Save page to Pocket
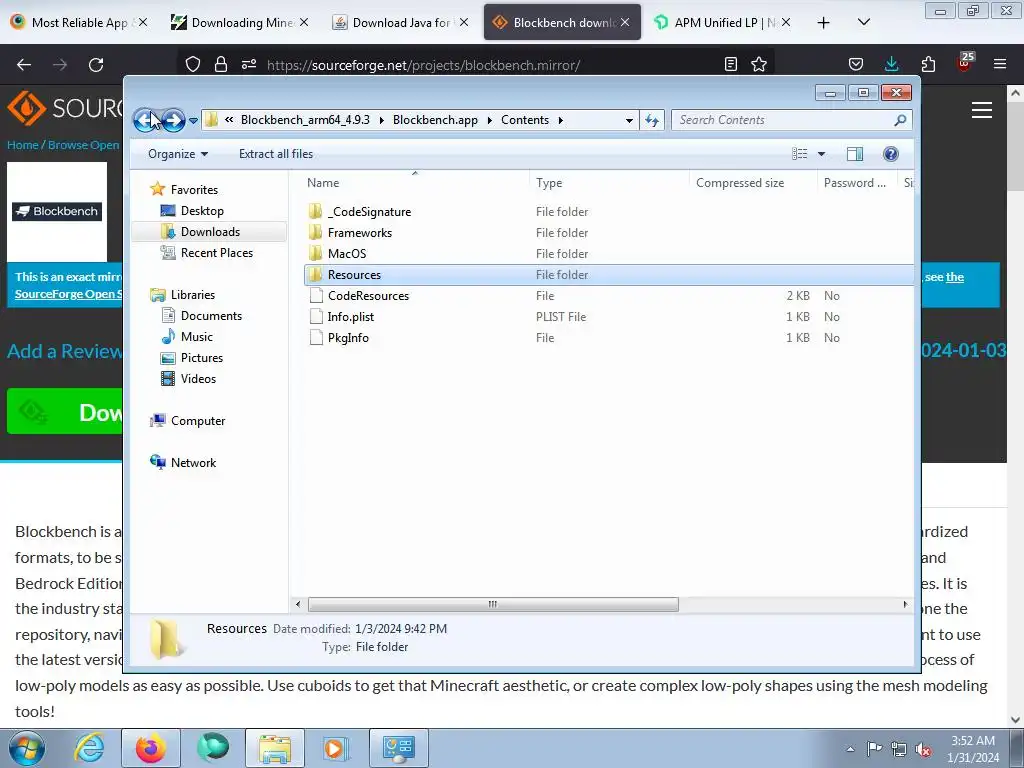This screenshot has height=768, width=1024. 856,64
